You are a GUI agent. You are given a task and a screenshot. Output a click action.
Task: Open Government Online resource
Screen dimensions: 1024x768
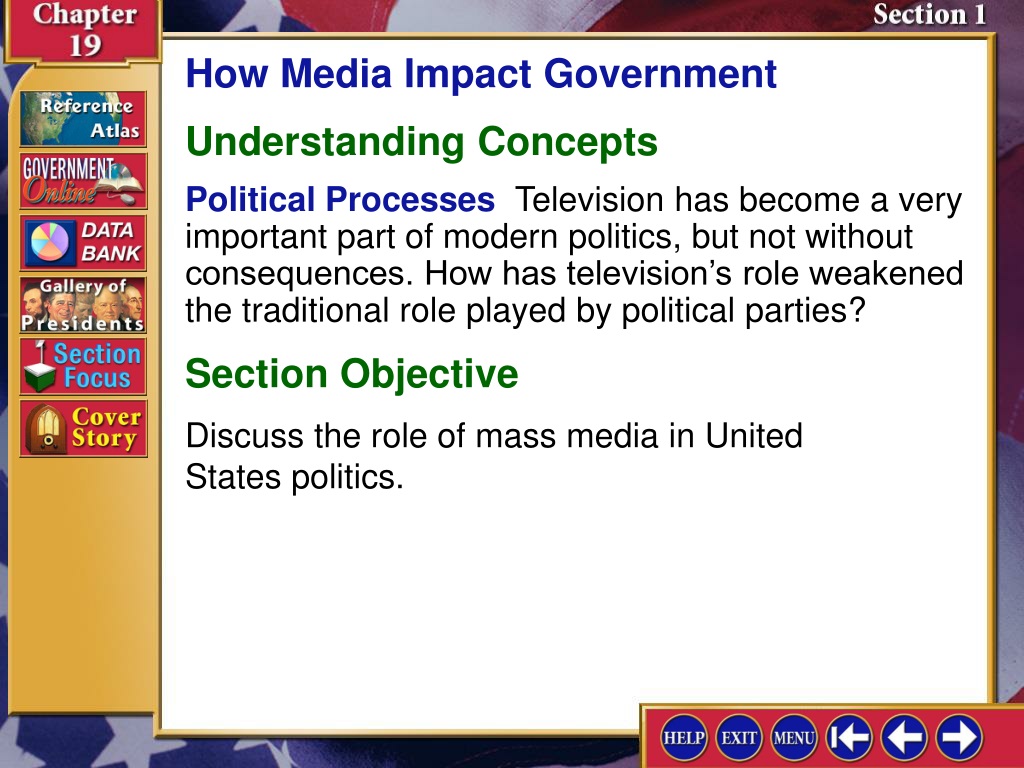click(x=83, y=181)
